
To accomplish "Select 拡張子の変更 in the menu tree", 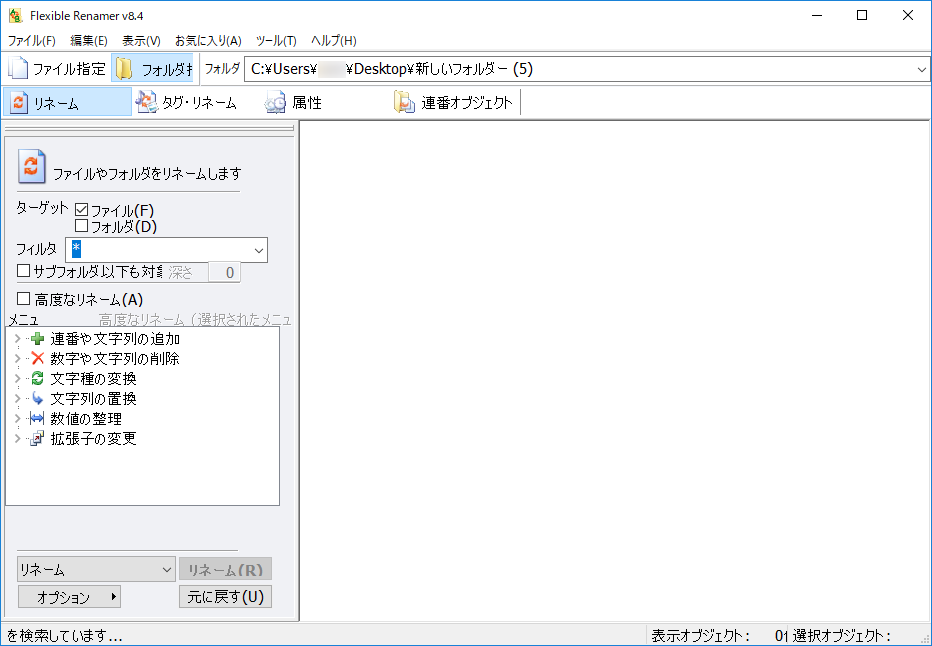I will [x=93, y=439].
